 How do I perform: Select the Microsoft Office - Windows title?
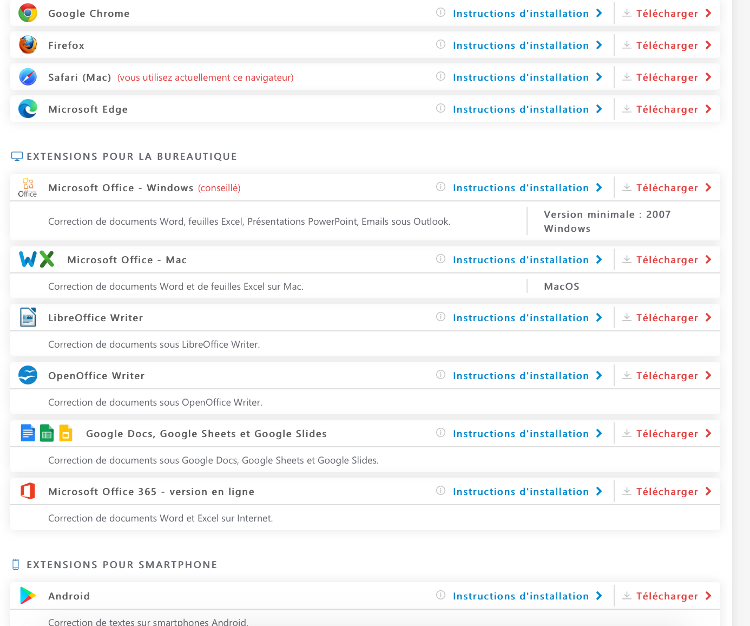pos(121,187)
